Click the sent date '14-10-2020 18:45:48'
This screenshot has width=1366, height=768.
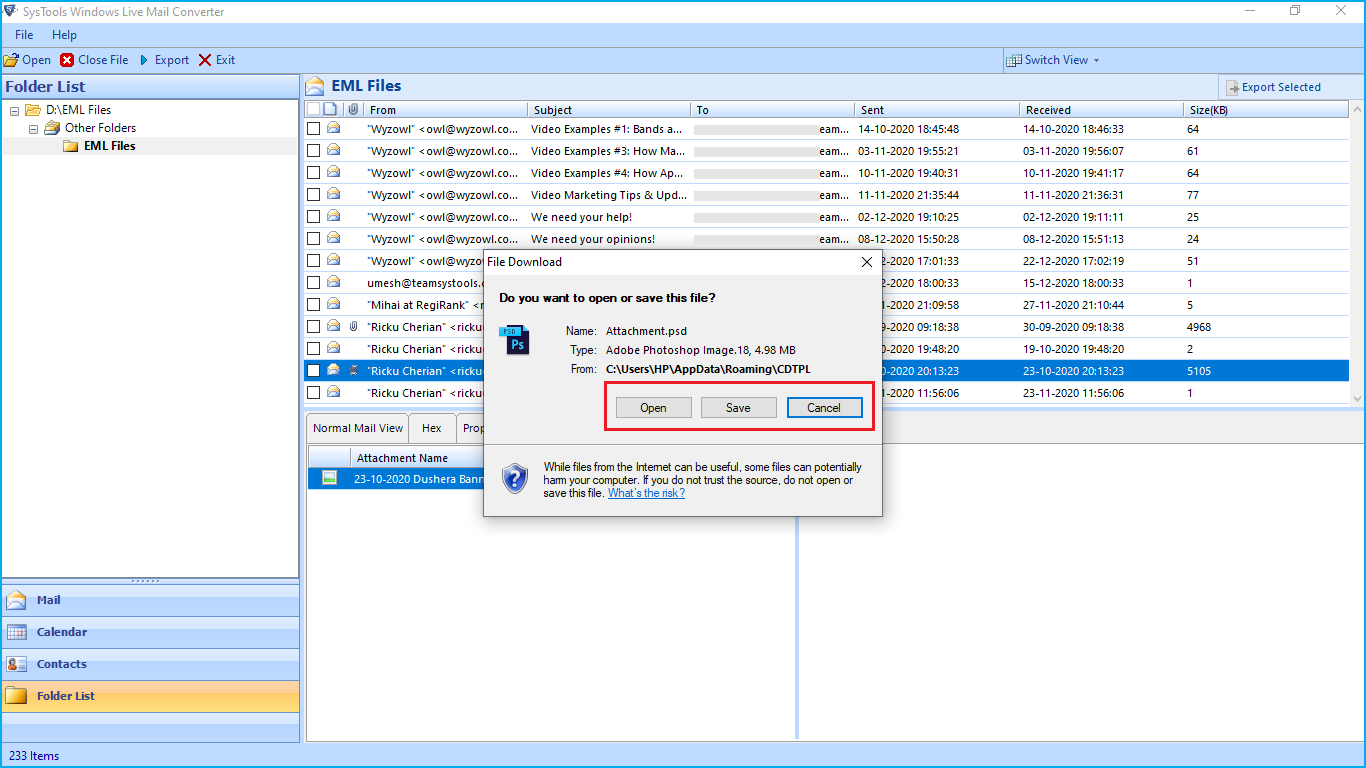908,129
